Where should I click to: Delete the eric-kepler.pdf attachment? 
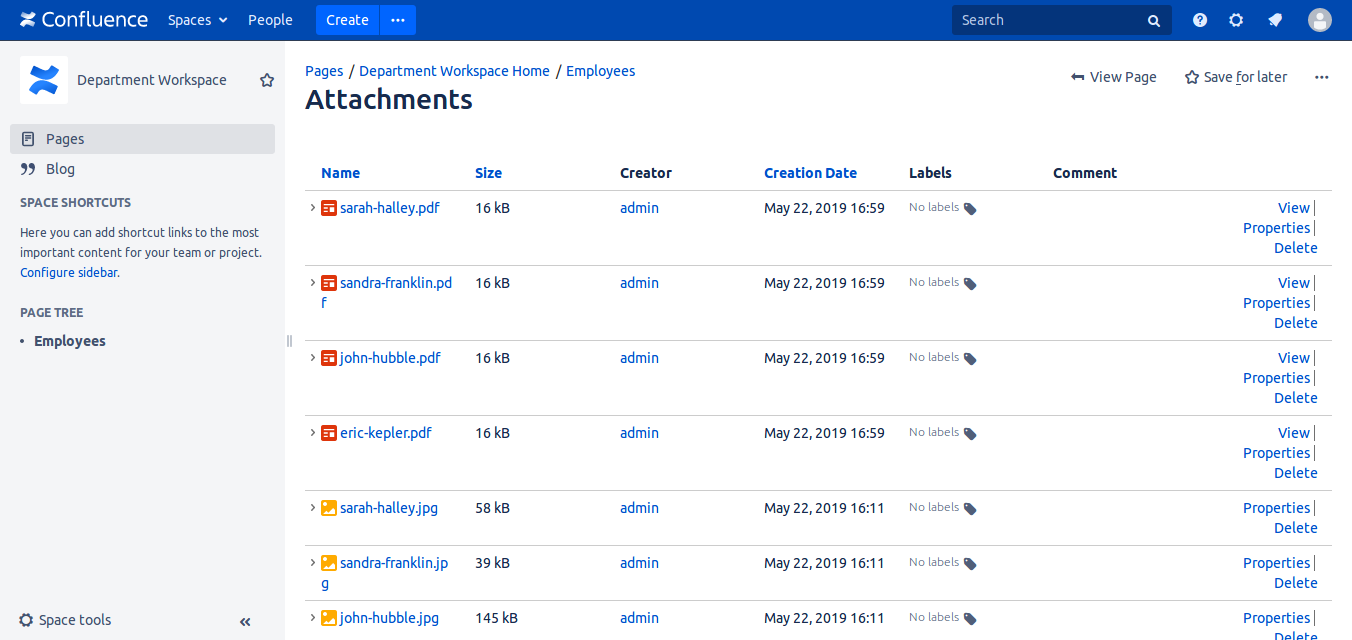coord(1295,473)
